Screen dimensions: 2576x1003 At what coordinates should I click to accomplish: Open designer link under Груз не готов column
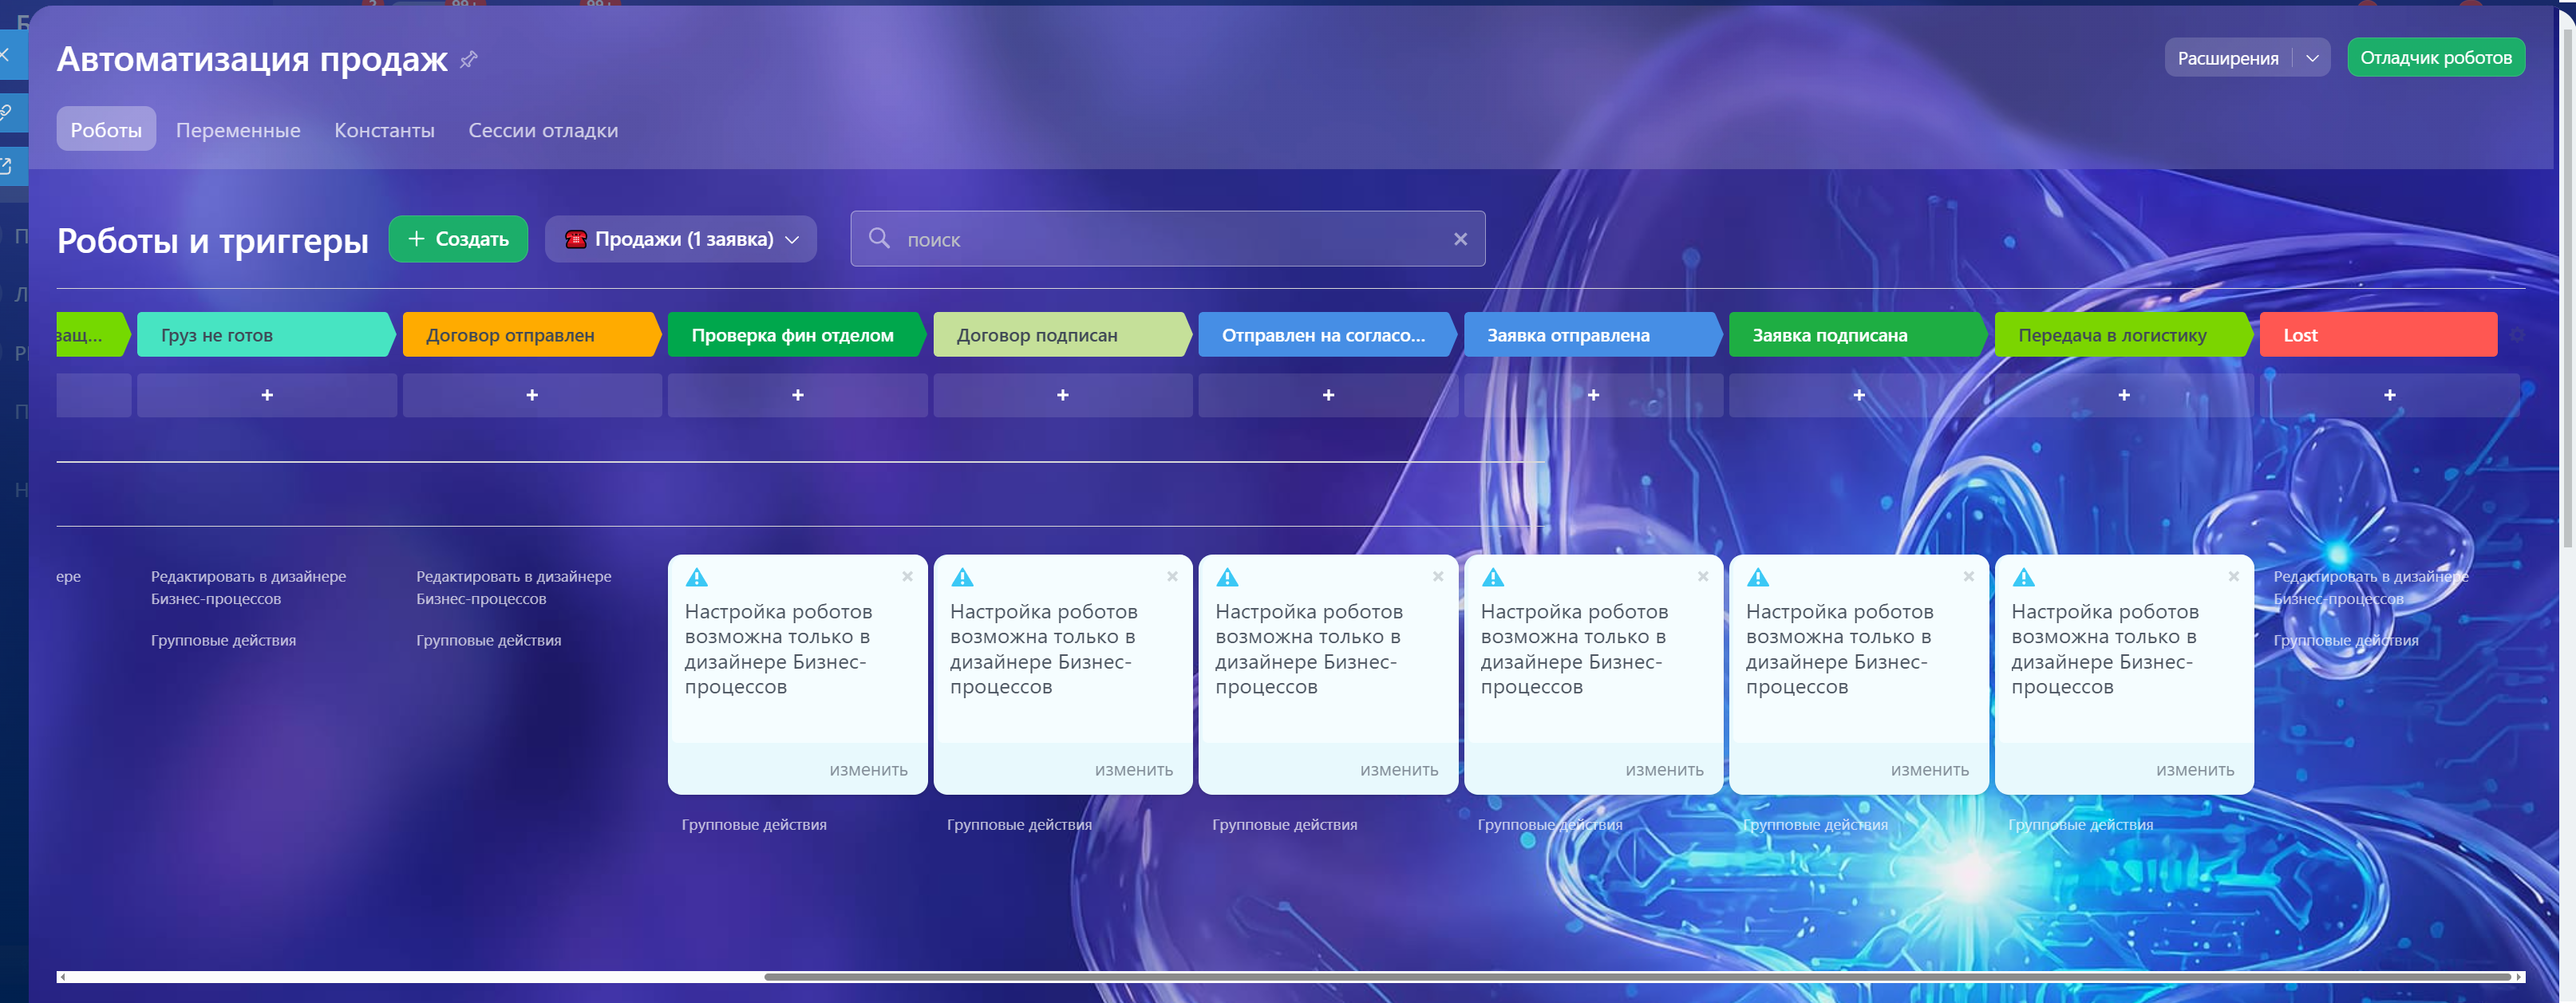point(248,588)
